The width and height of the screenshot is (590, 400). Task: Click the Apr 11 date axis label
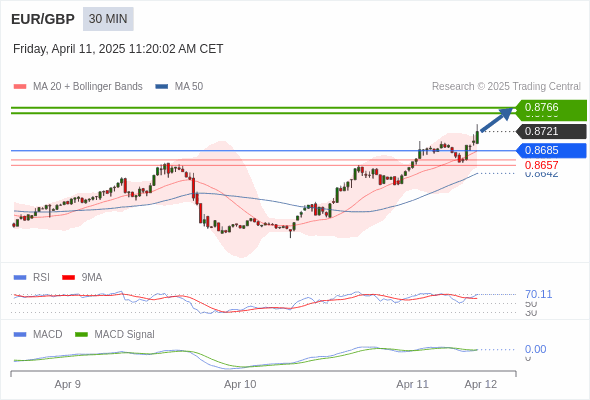pos(412,384)
